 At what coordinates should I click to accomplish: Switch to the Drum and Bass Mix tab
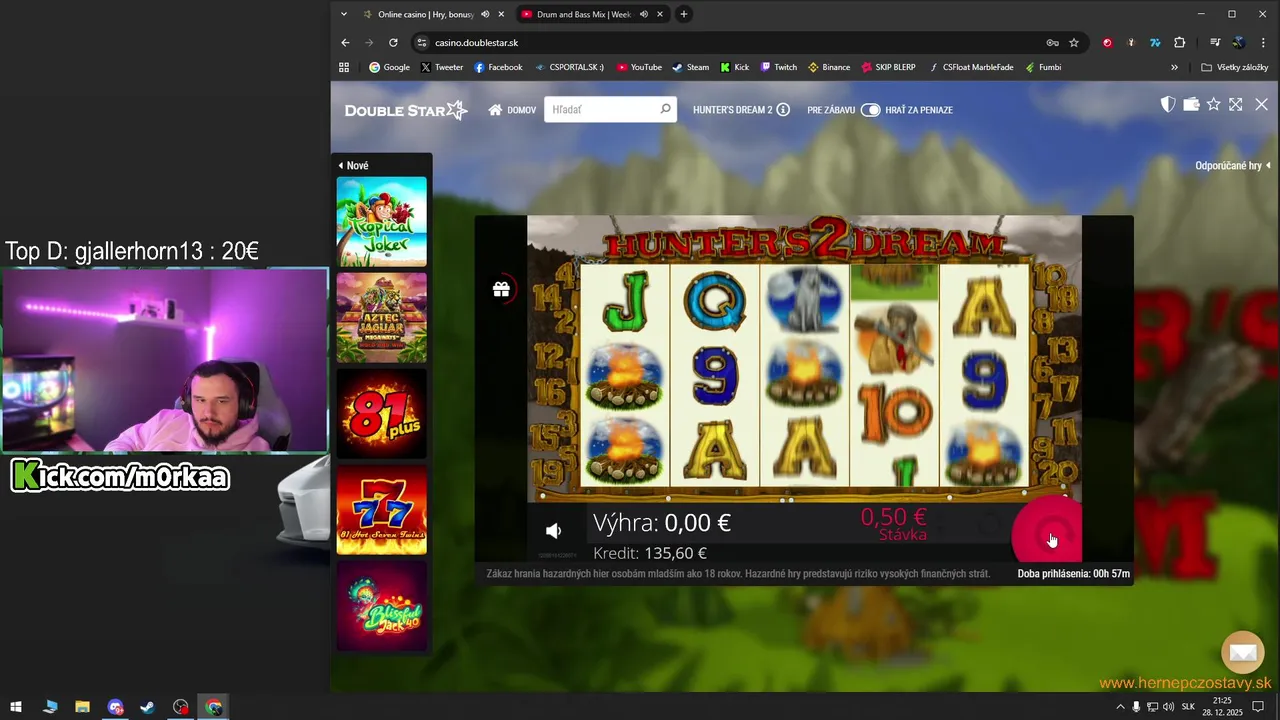pos(583,14)
